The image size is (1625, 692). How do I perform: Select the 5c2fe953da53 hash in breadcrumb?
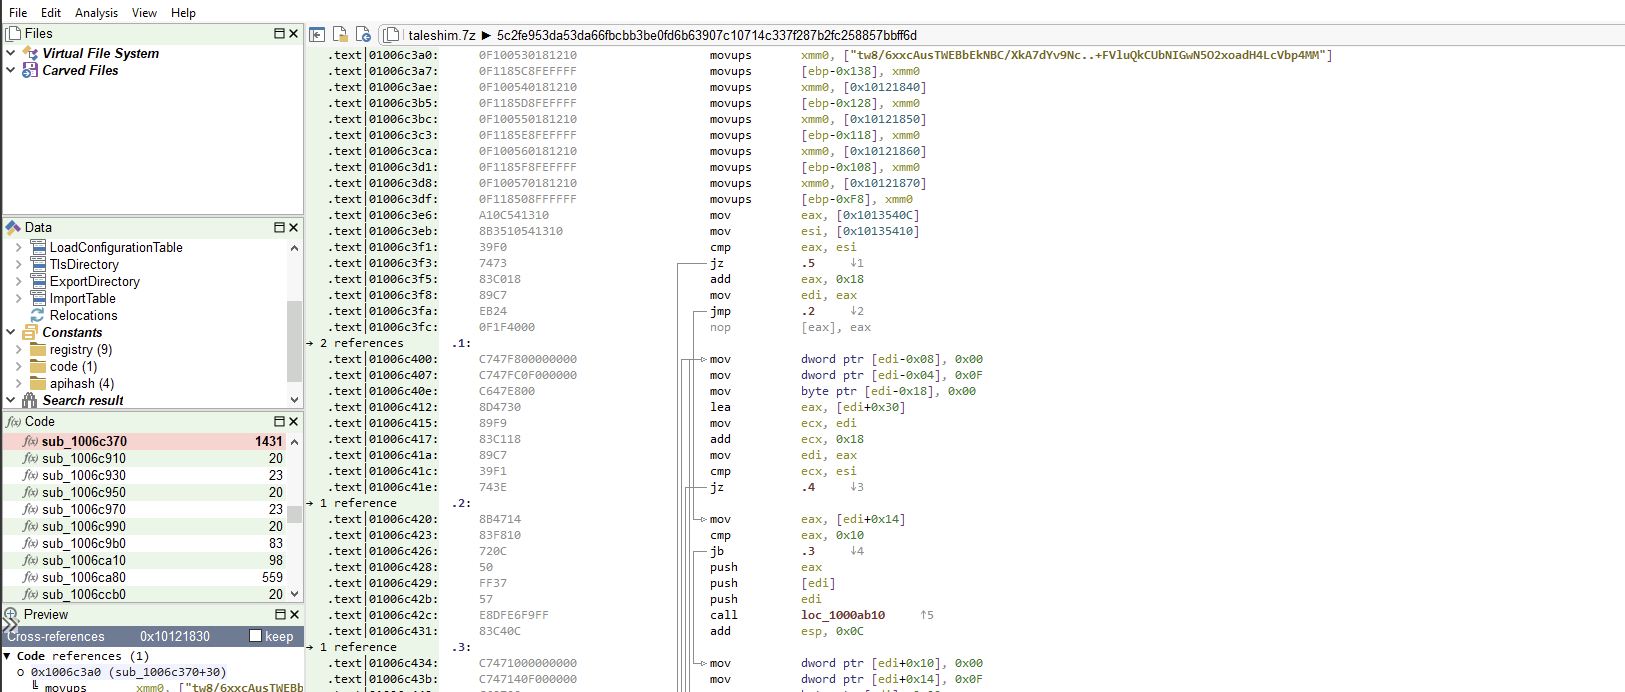pyautogui.click(x=706, y=35)
